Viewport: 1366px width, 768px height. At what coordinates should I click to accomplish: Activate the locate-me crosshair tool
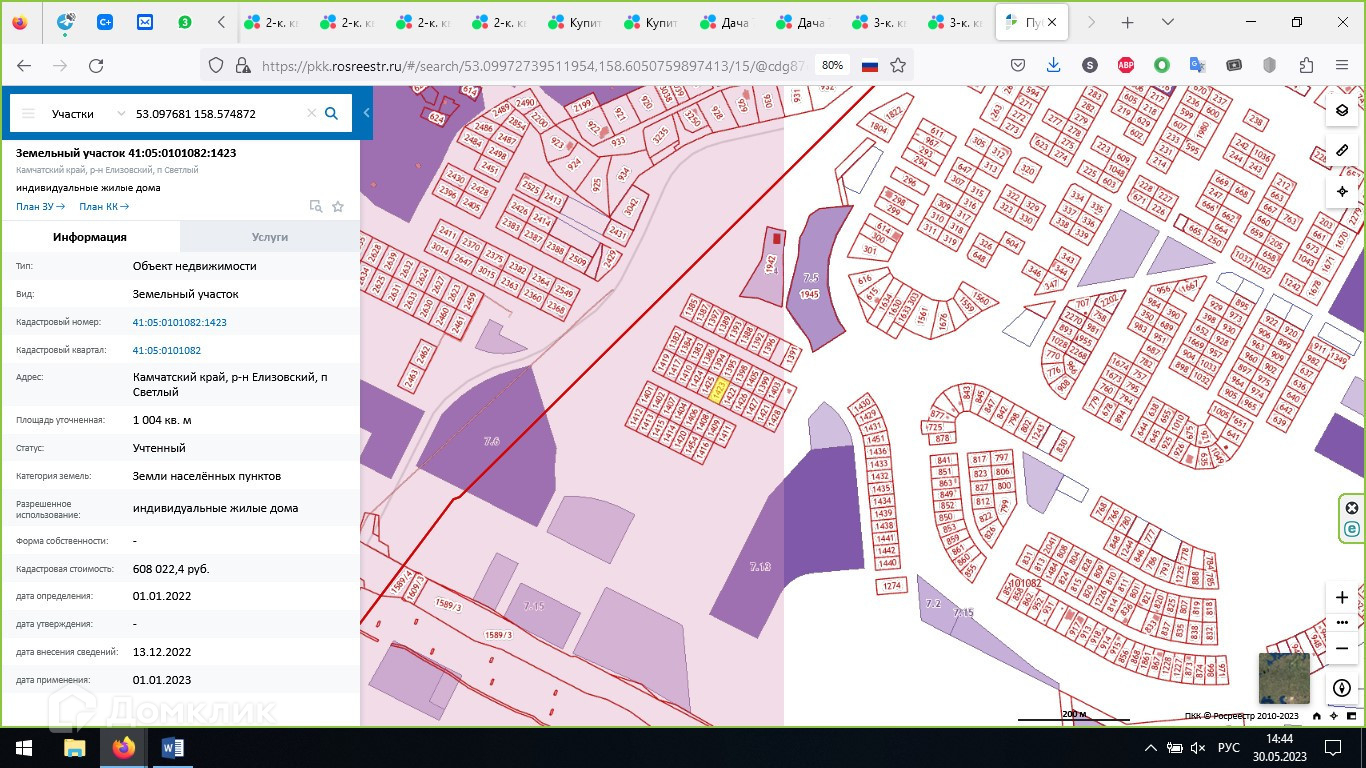tap(1342, 191)
